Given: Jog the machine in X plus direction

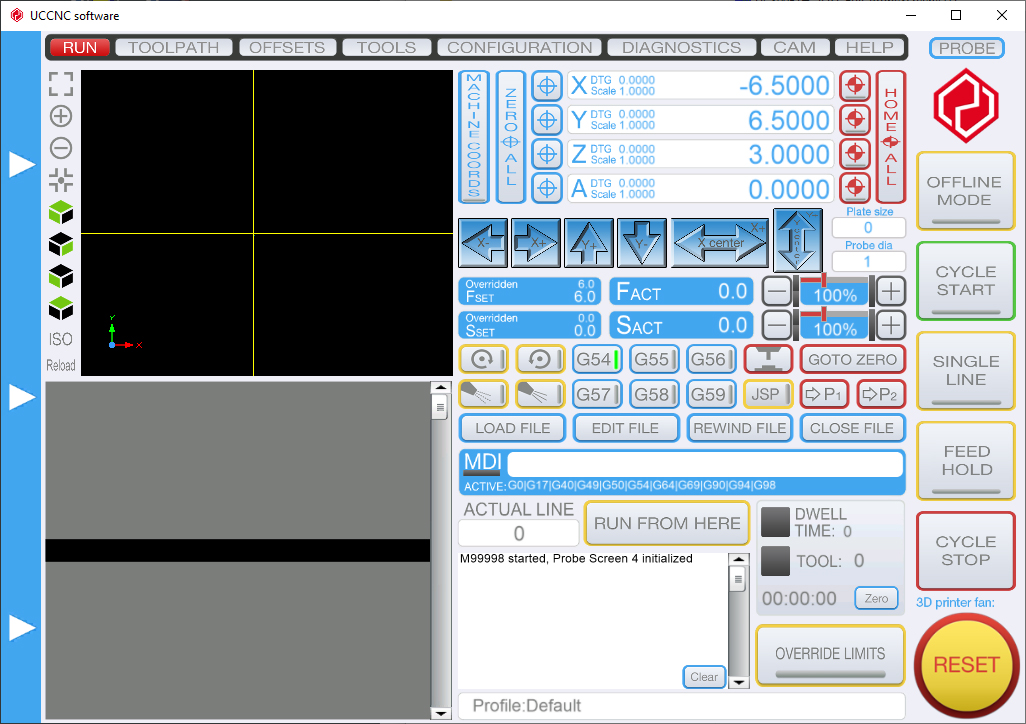Looking at the screenshot, I should 536,242.
